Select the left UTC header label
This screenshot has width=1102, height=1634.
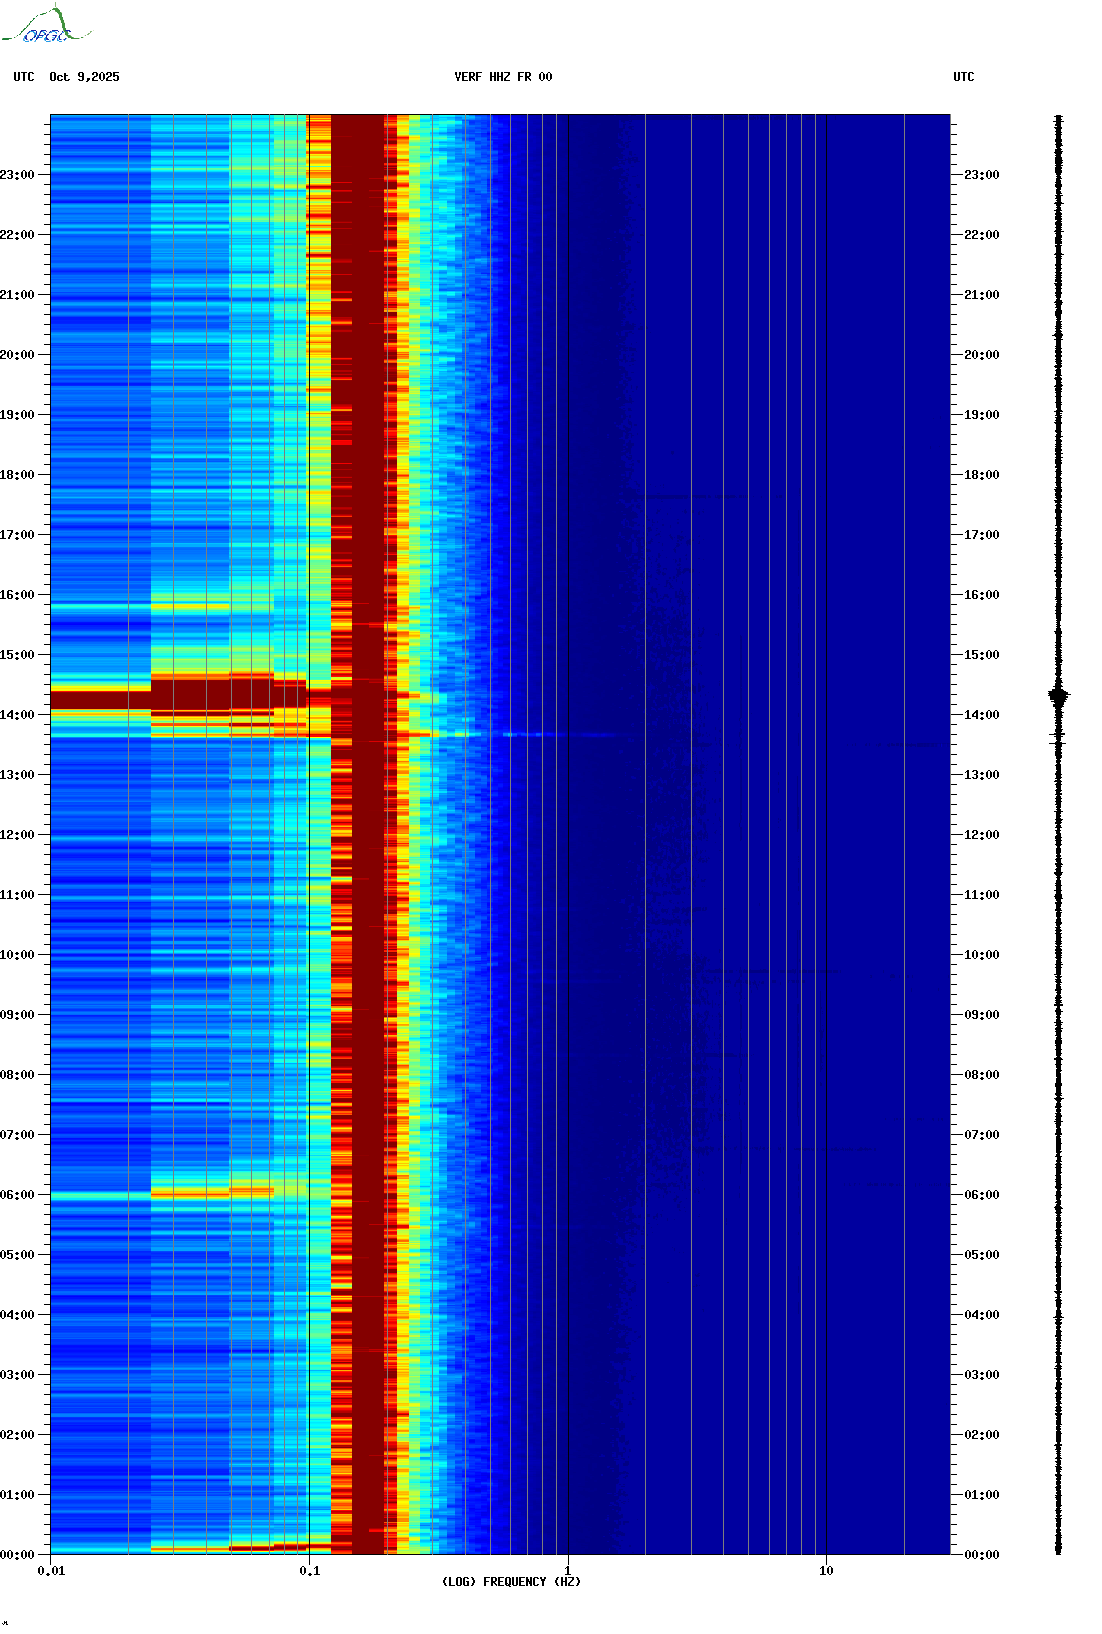pos(24,77)
